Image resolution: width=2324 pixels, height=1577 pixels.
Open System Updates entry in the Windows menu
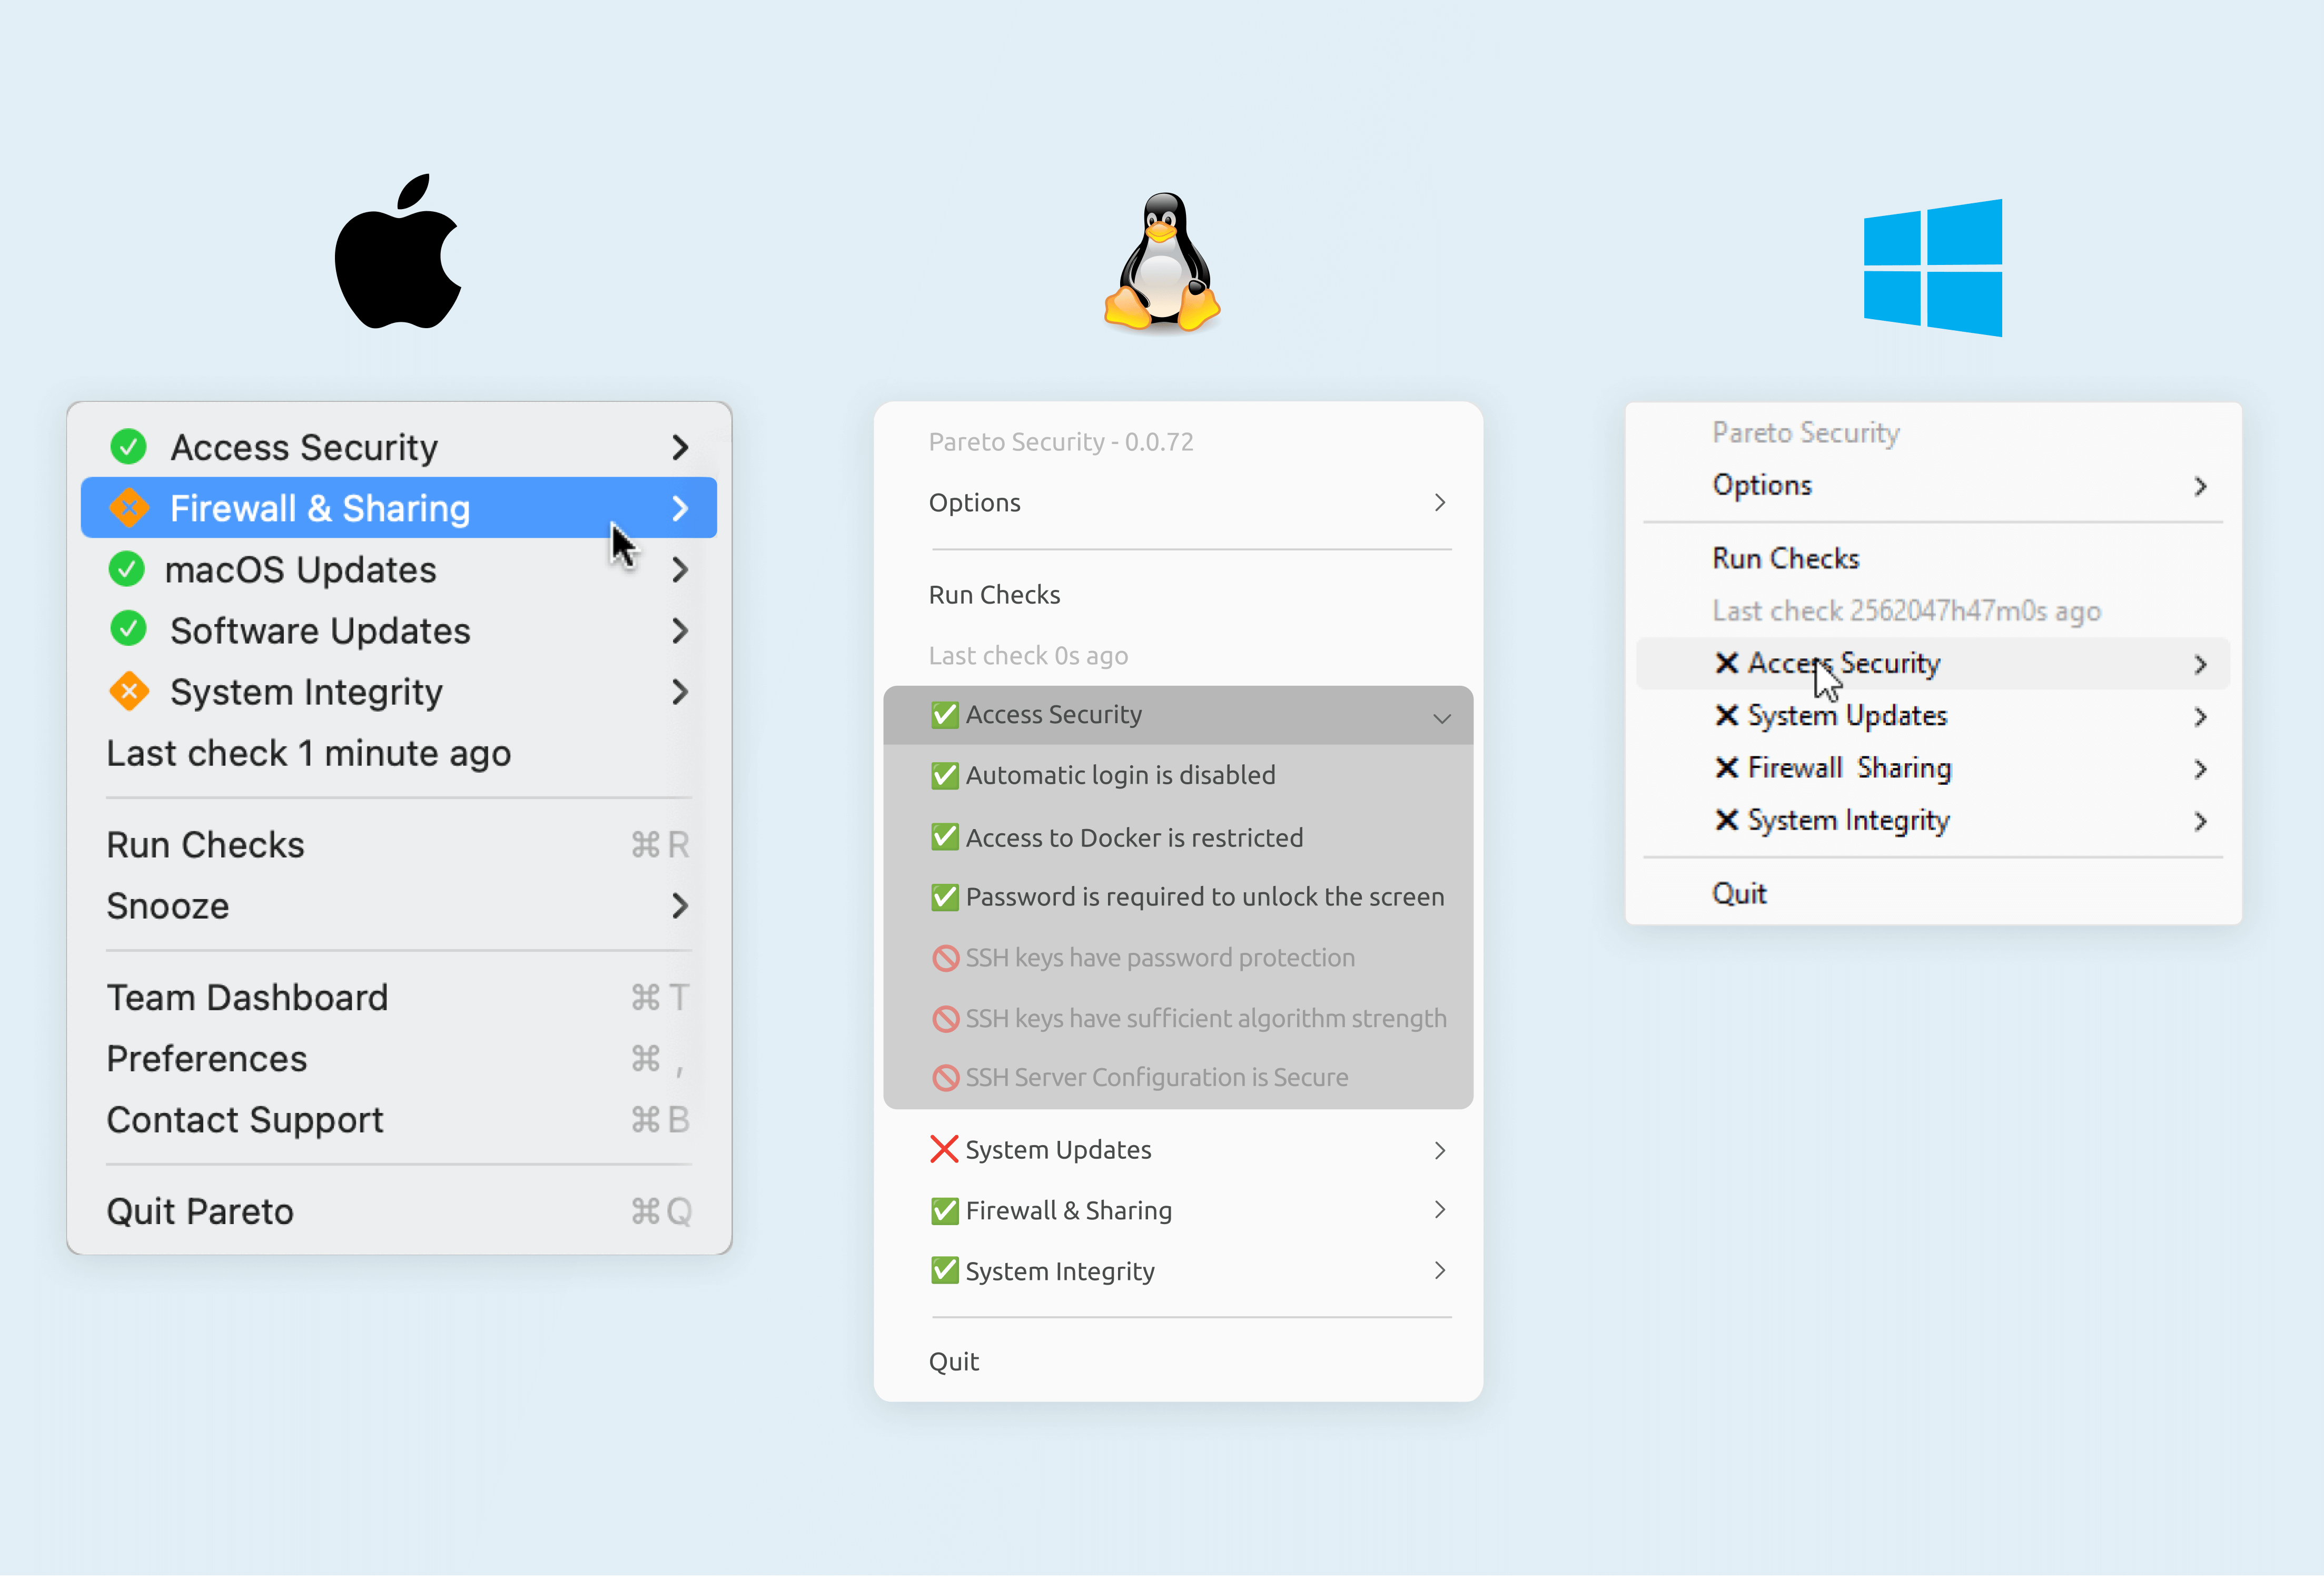(x=1933, y=716)
